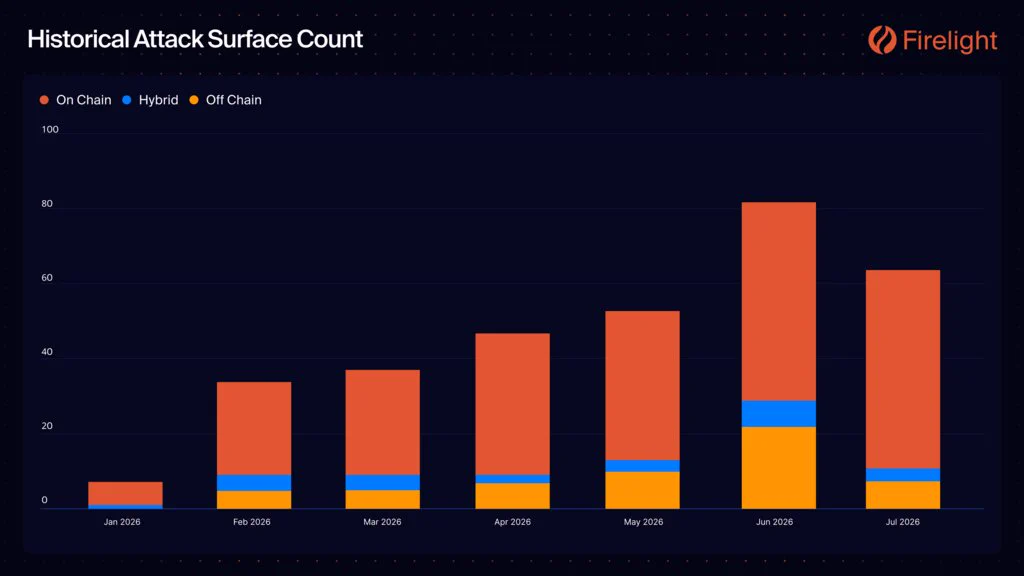
Task: Select the Apr 2026 On Chain bar segment
Action: pos(513,404)
